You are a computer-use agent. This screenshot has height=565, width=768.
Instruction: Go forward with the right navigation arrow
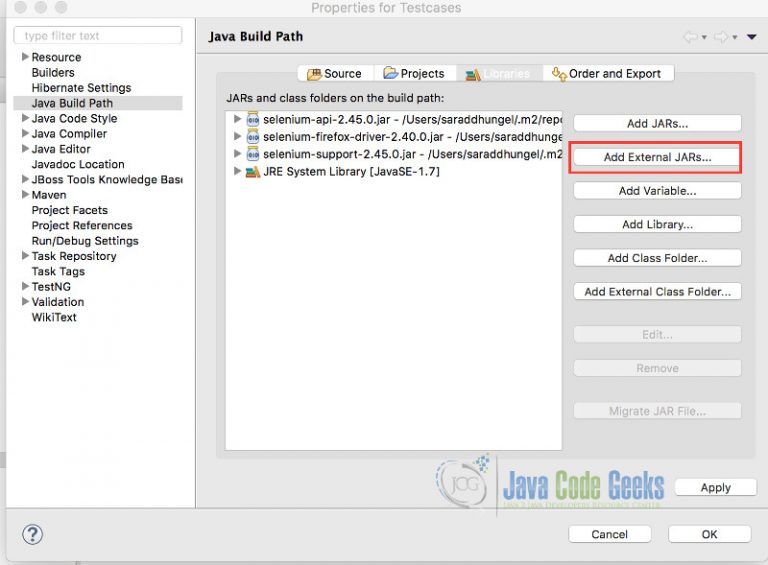[720, 37]
